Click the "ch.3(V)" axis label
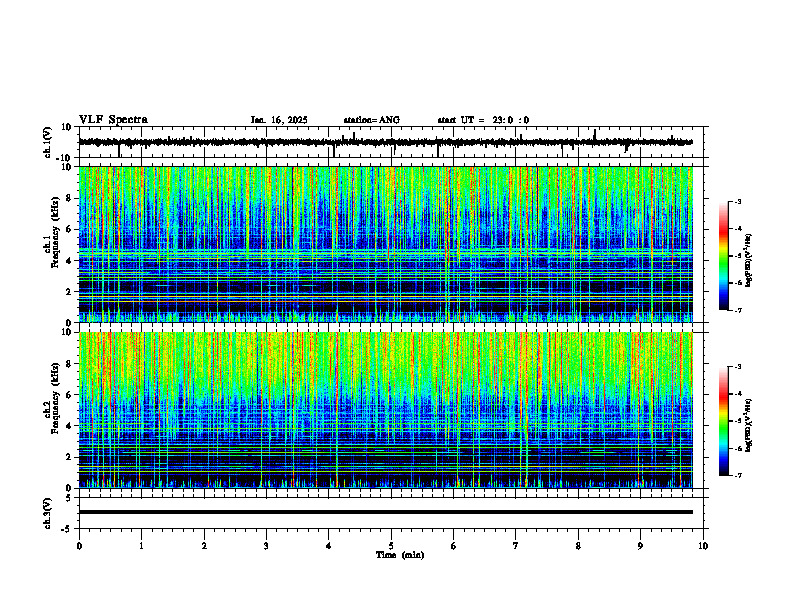The width and height of the screenshot is (792, 612). coord(47,513)
